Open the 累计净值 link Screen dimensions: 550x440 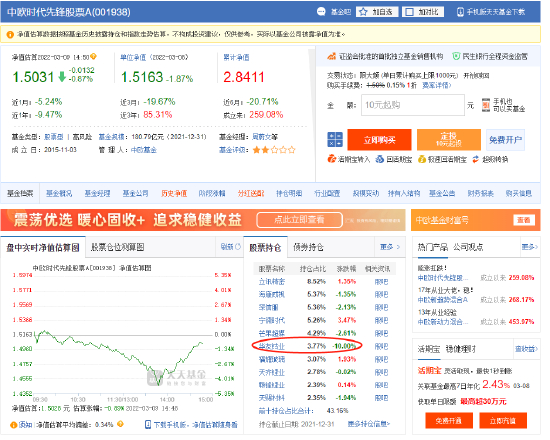click(x=236, y=57)
